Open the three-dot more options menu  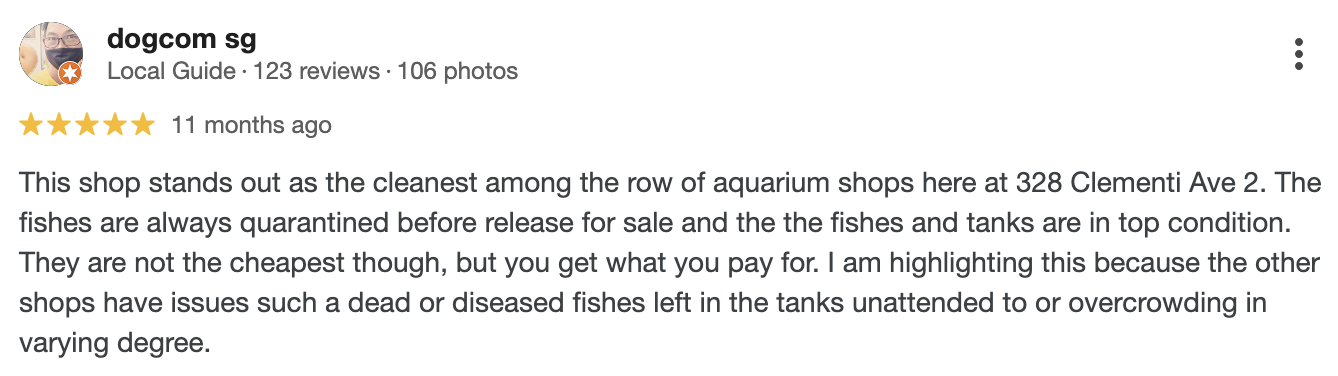click(1298, 54)
